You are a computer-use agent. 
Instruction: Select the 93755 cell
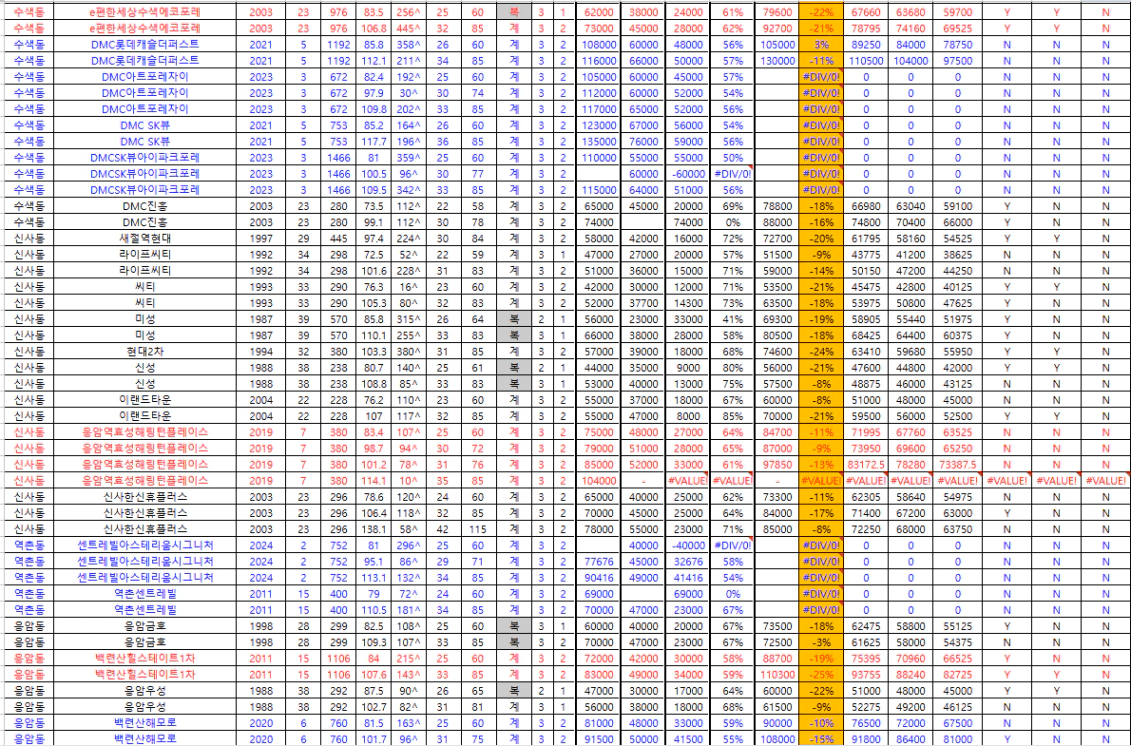pyautogui.click(x=866, y=675)
